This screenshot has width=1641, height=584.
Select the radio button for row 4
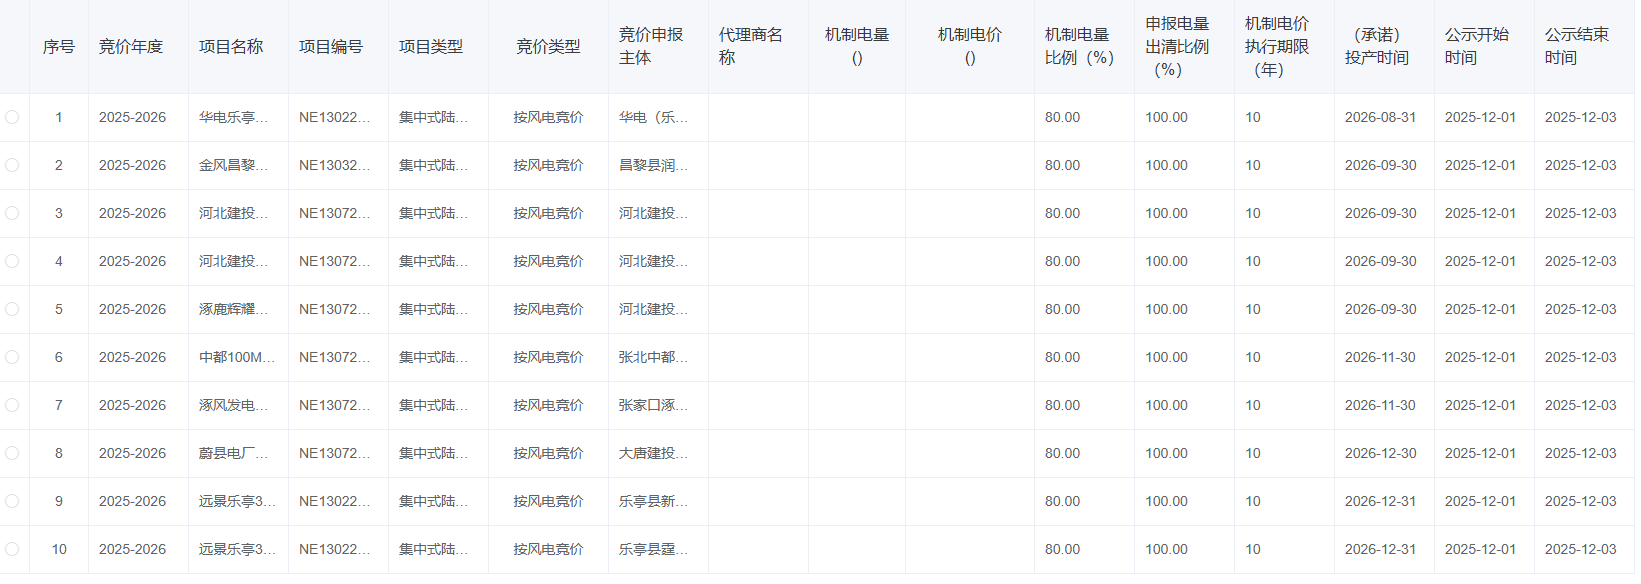[12, 261]
